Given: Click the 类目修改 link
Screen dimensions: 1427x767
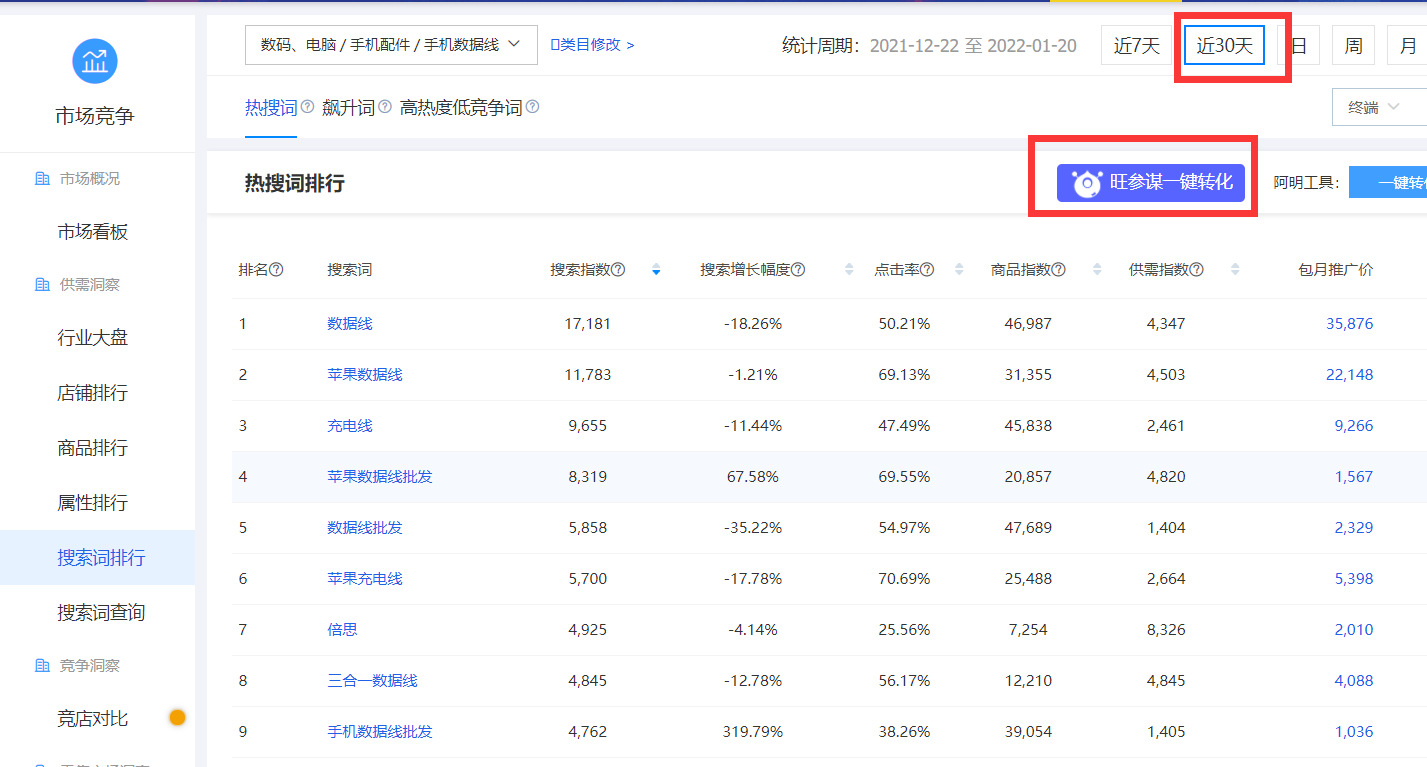Looking at the screenshot, I should tap(592, 45).
